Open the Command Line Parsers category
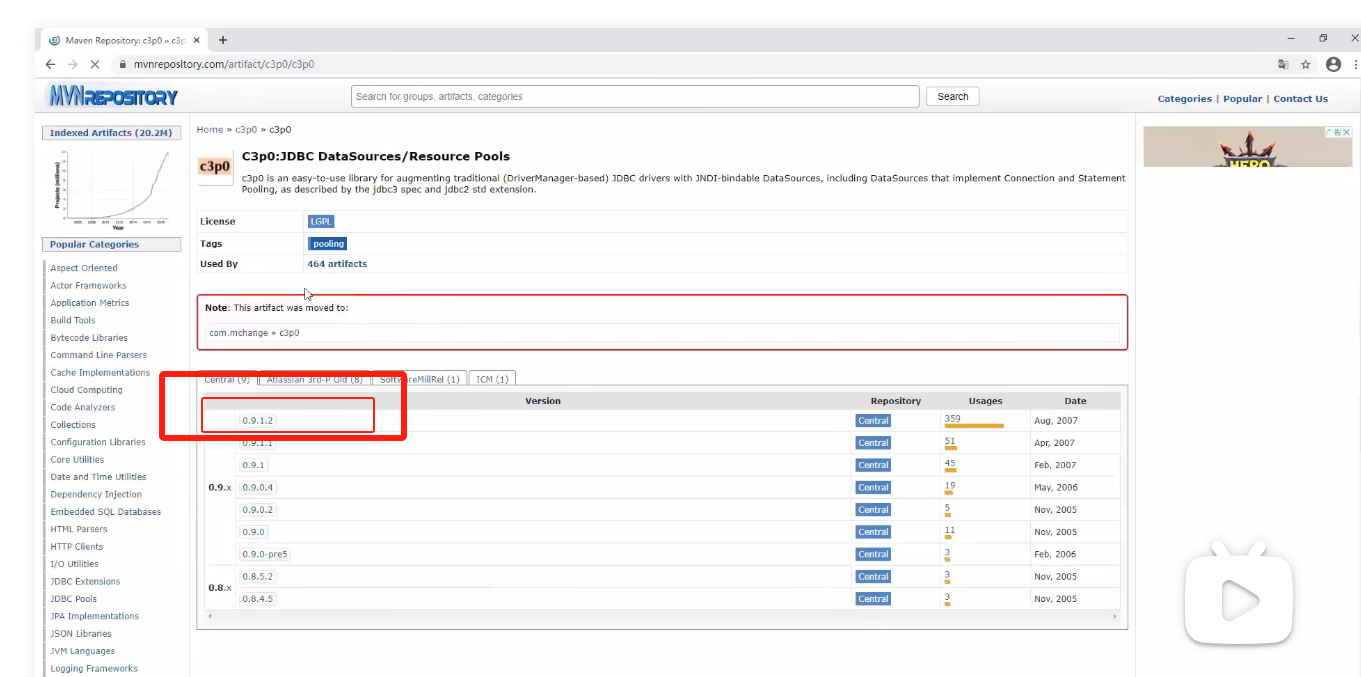The height and width of the screenshot is (677, 1361). coord(99,355)
